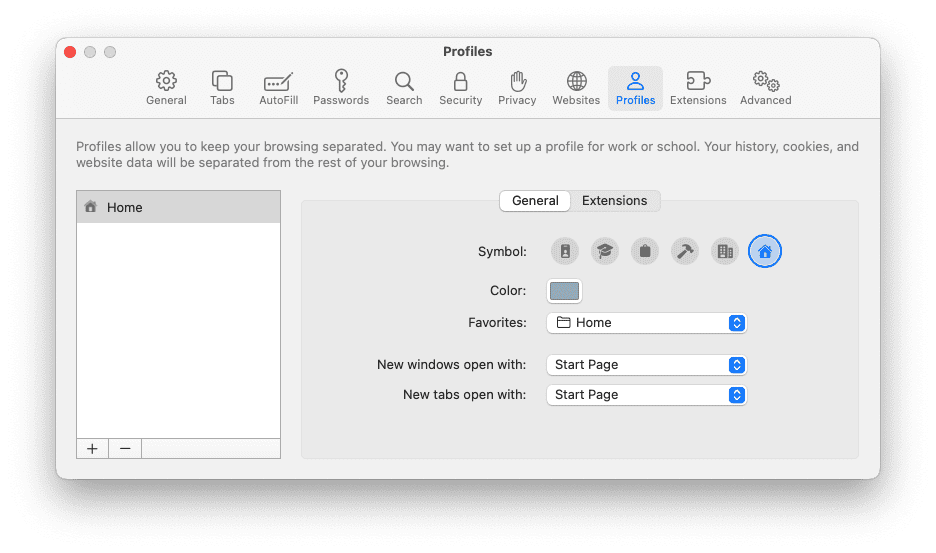
Task: Open the Websites globe icon pane
Action: [575, 88]
